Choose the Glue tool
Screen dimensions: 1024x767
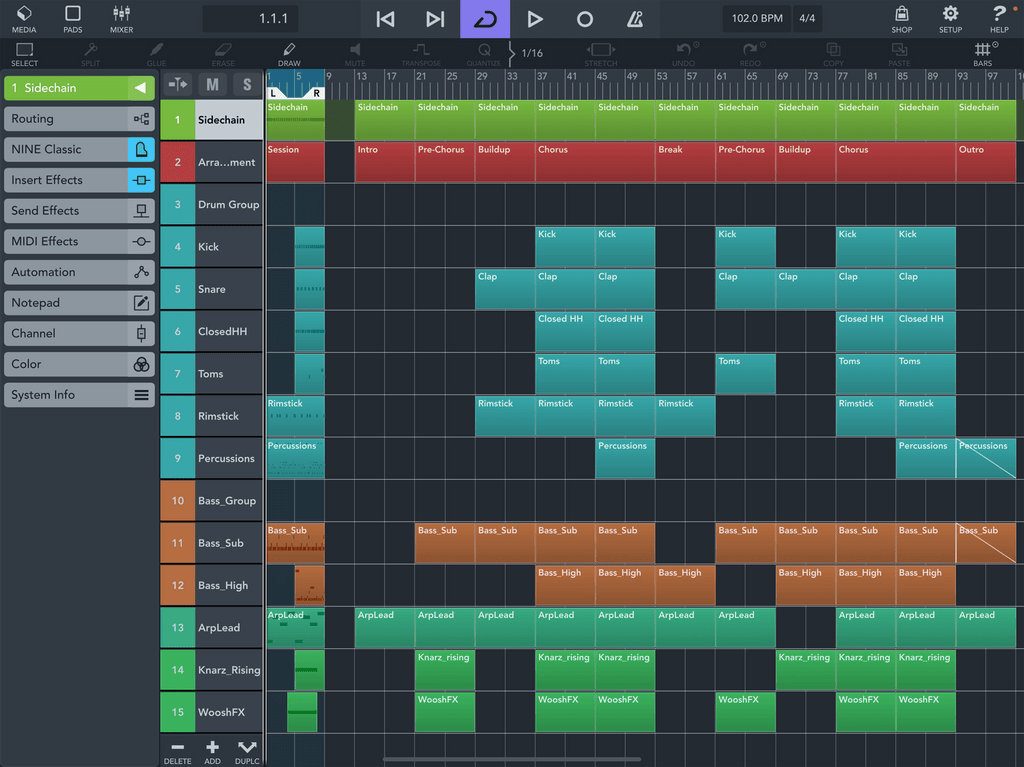click(157, 54)
